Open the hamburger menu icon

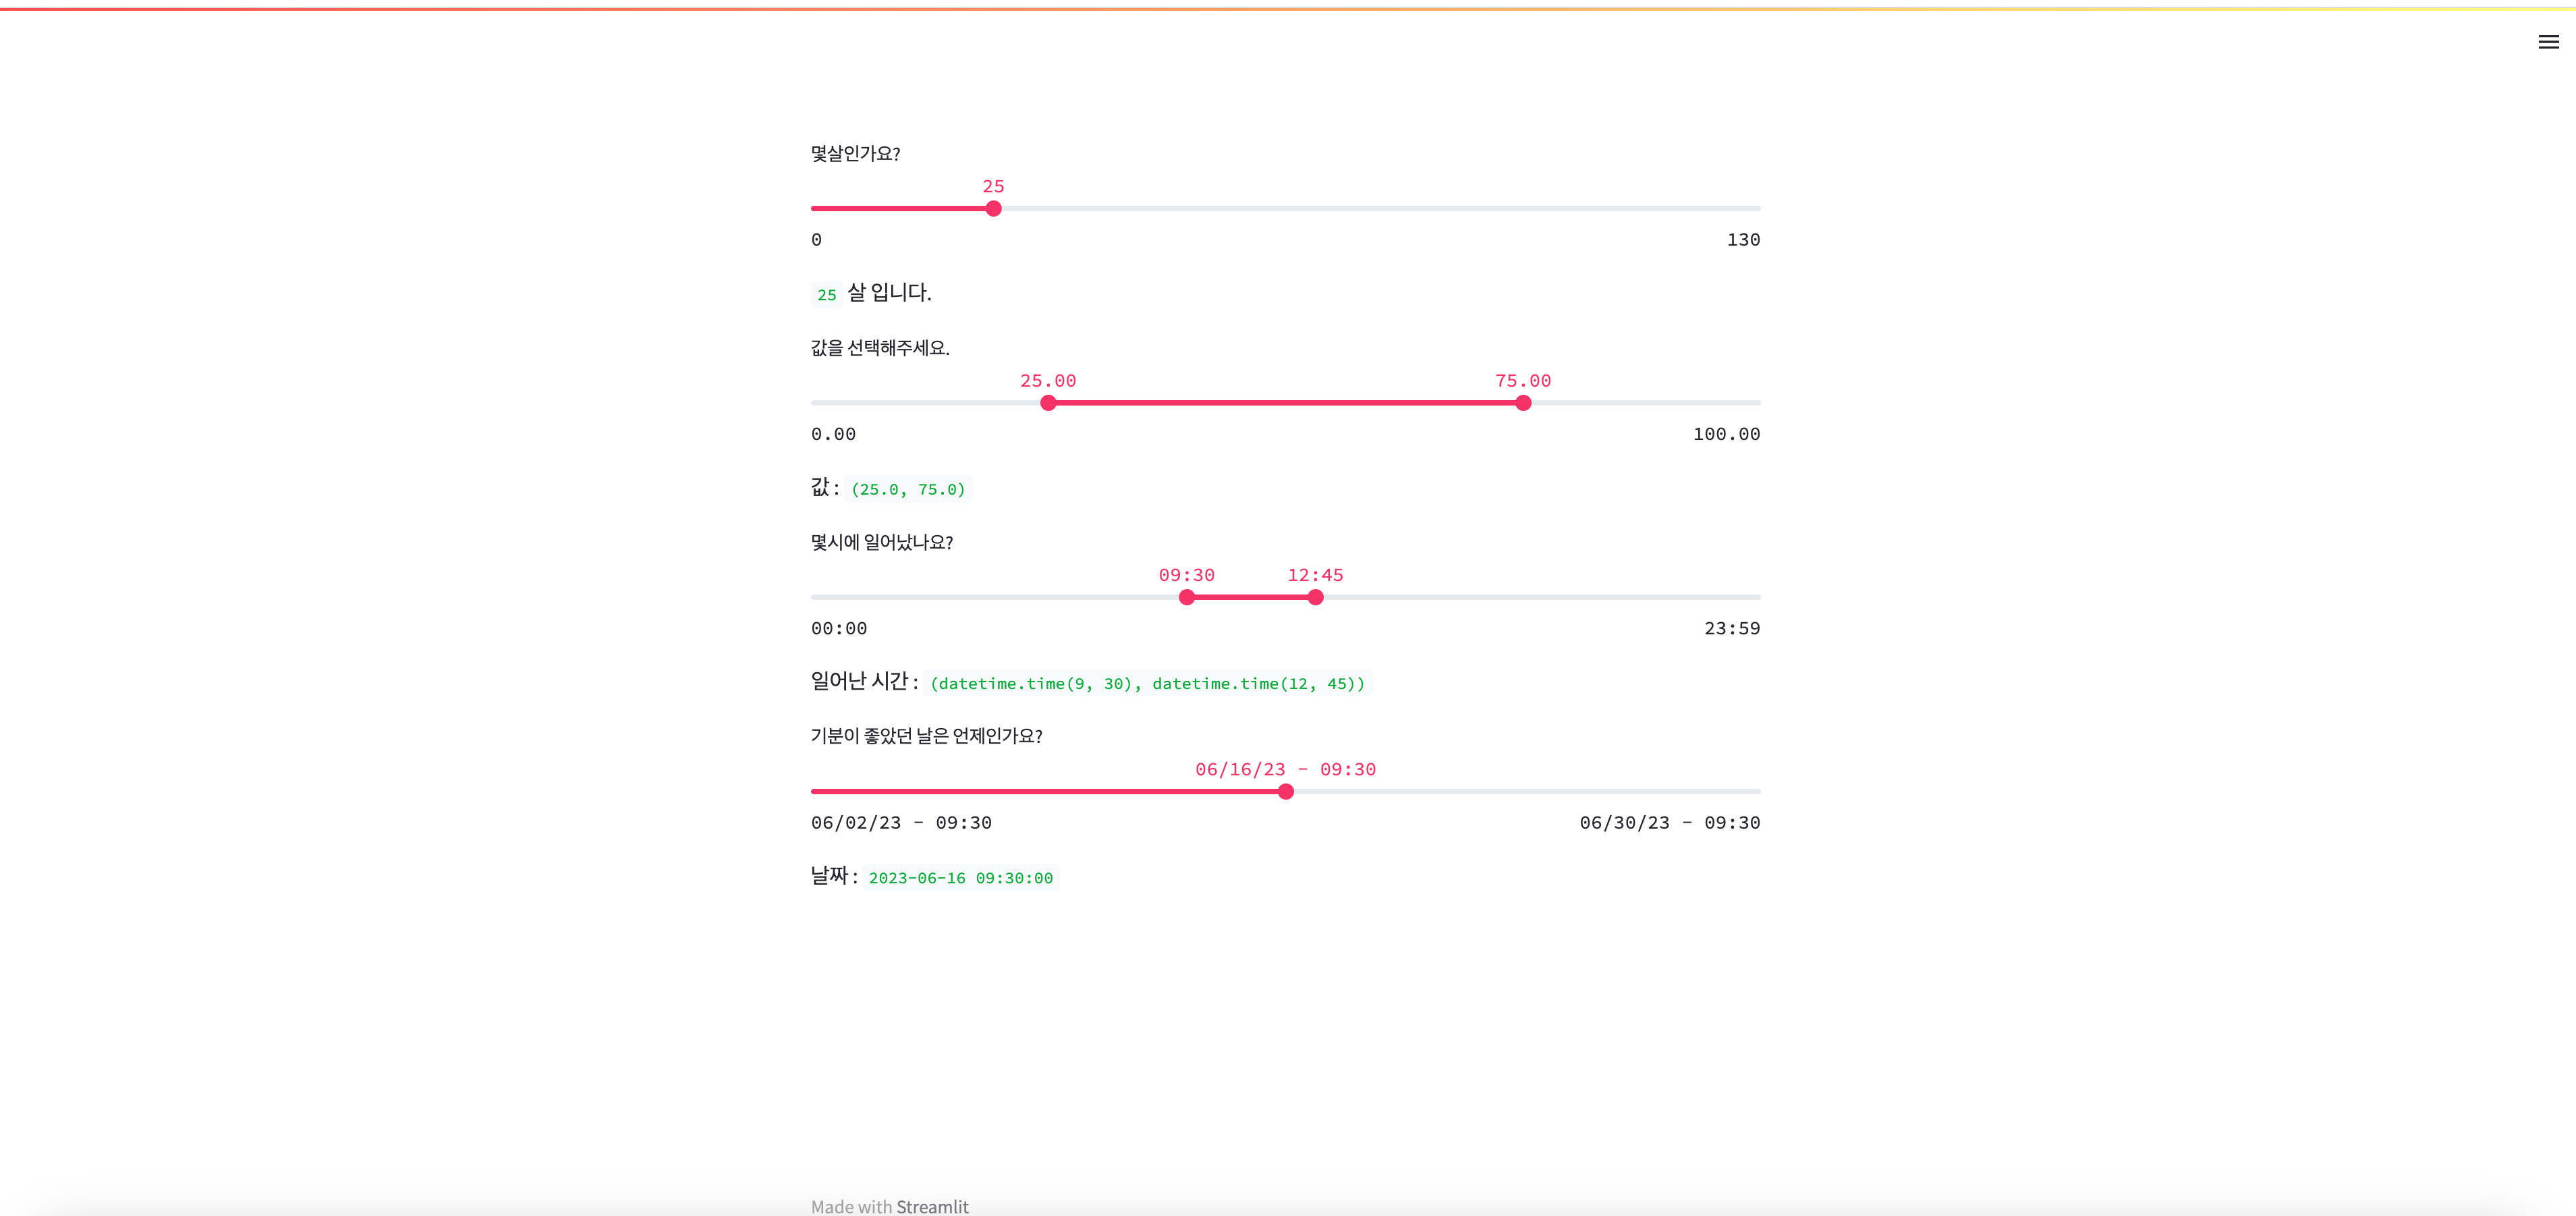point(2548,42)
